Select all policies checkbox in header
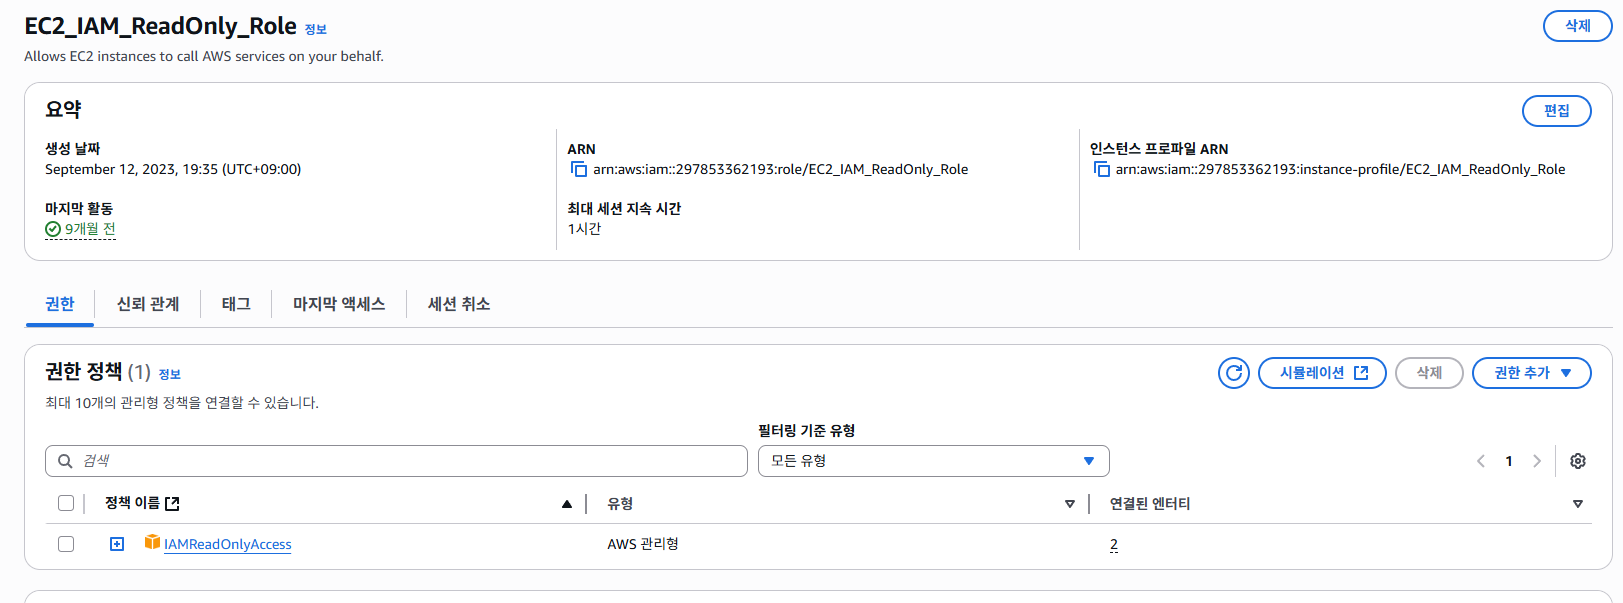1623x603 pixels. 66,503
